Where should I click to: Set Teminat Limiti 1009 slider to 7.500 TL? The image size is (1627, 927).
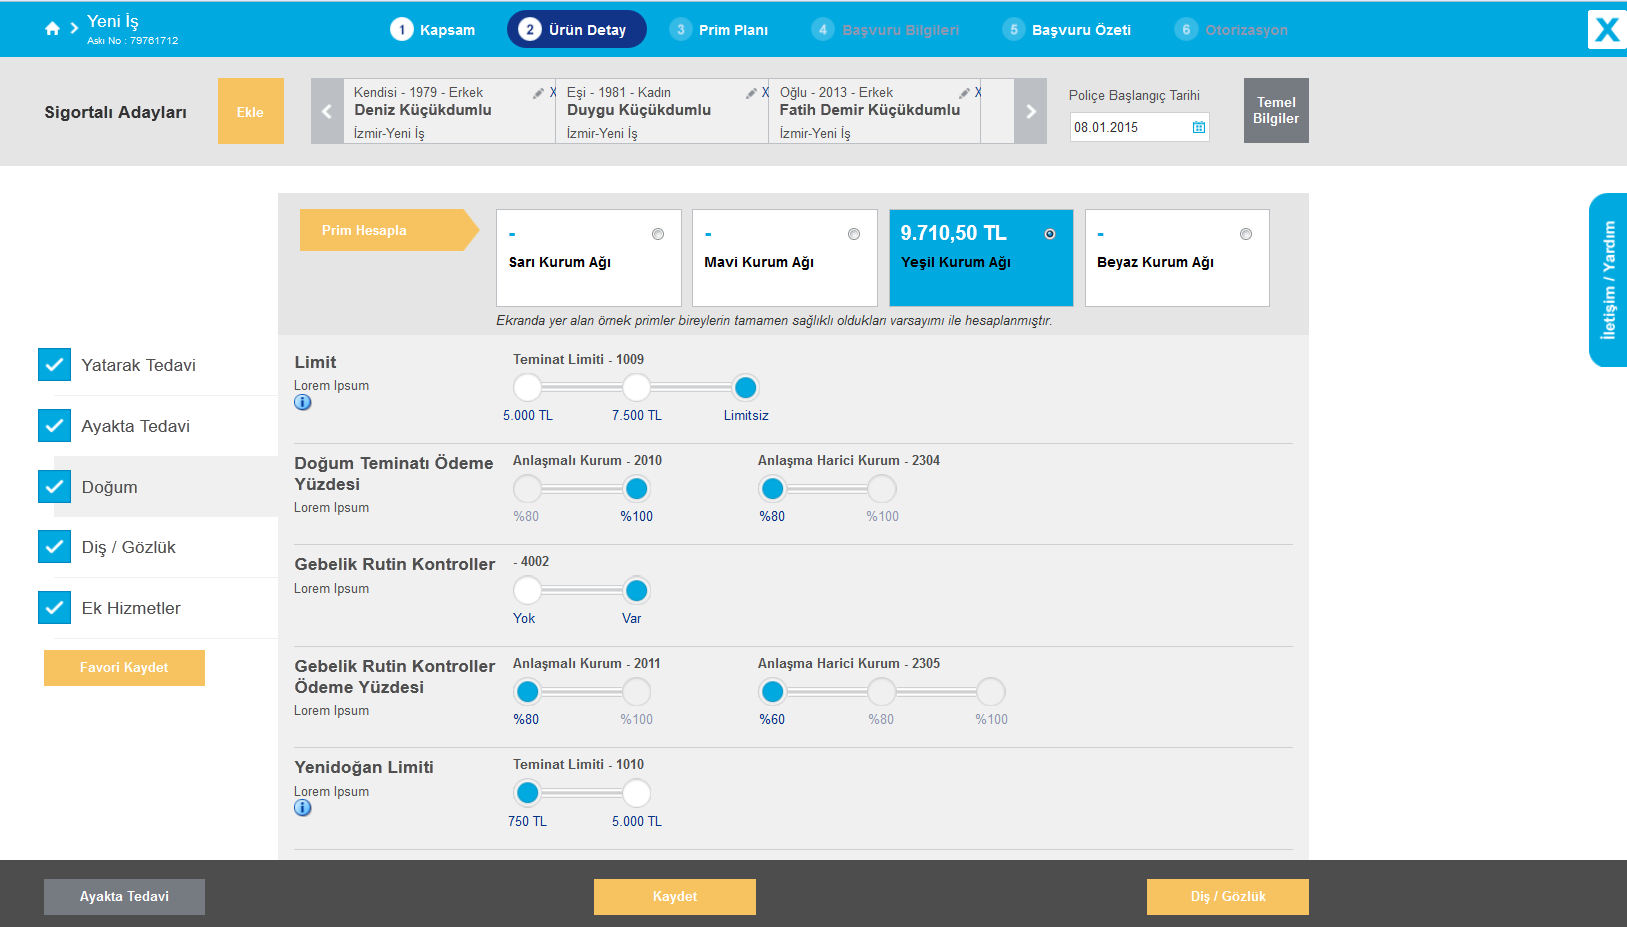[637, 387]
